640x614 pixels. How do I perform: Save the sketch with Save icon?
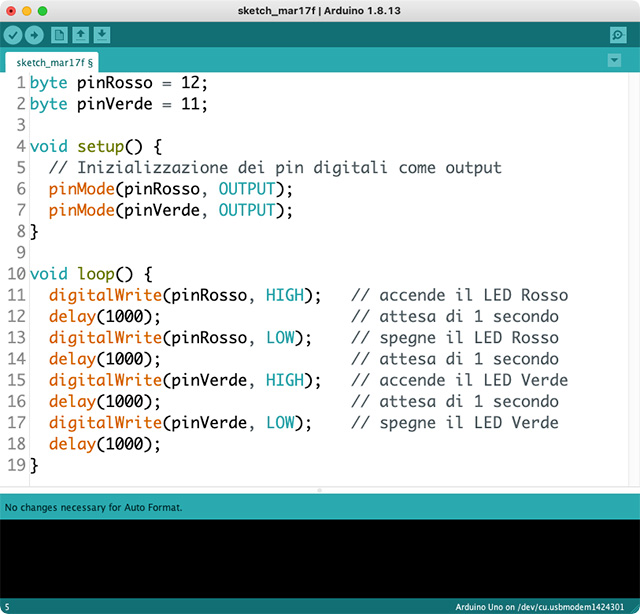[x=102, y=35]
